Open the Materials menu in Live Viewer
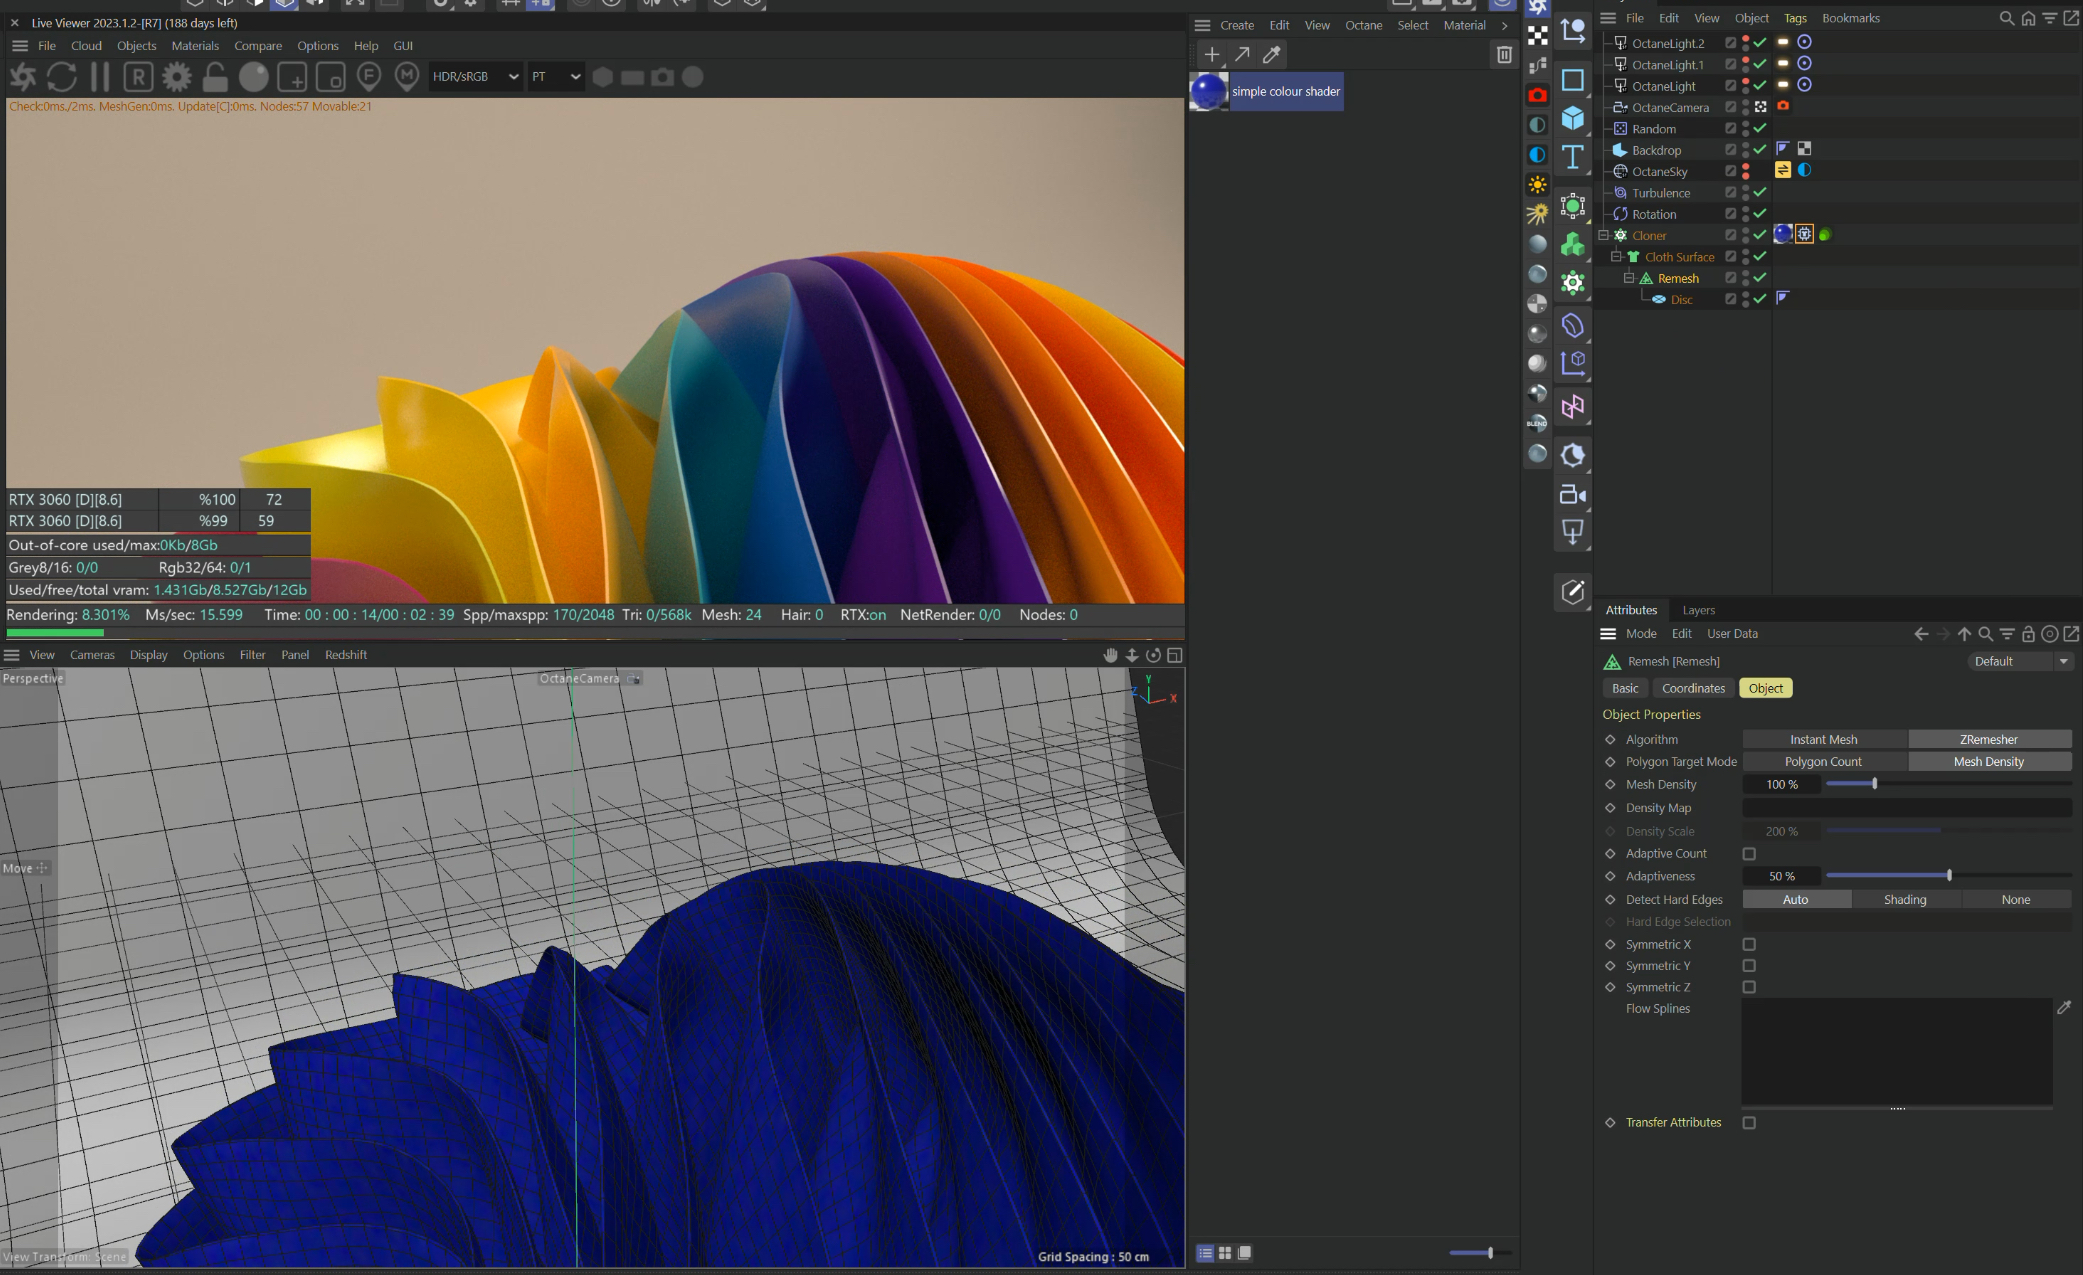The image size is (2083, 1275). pos(195,46)
